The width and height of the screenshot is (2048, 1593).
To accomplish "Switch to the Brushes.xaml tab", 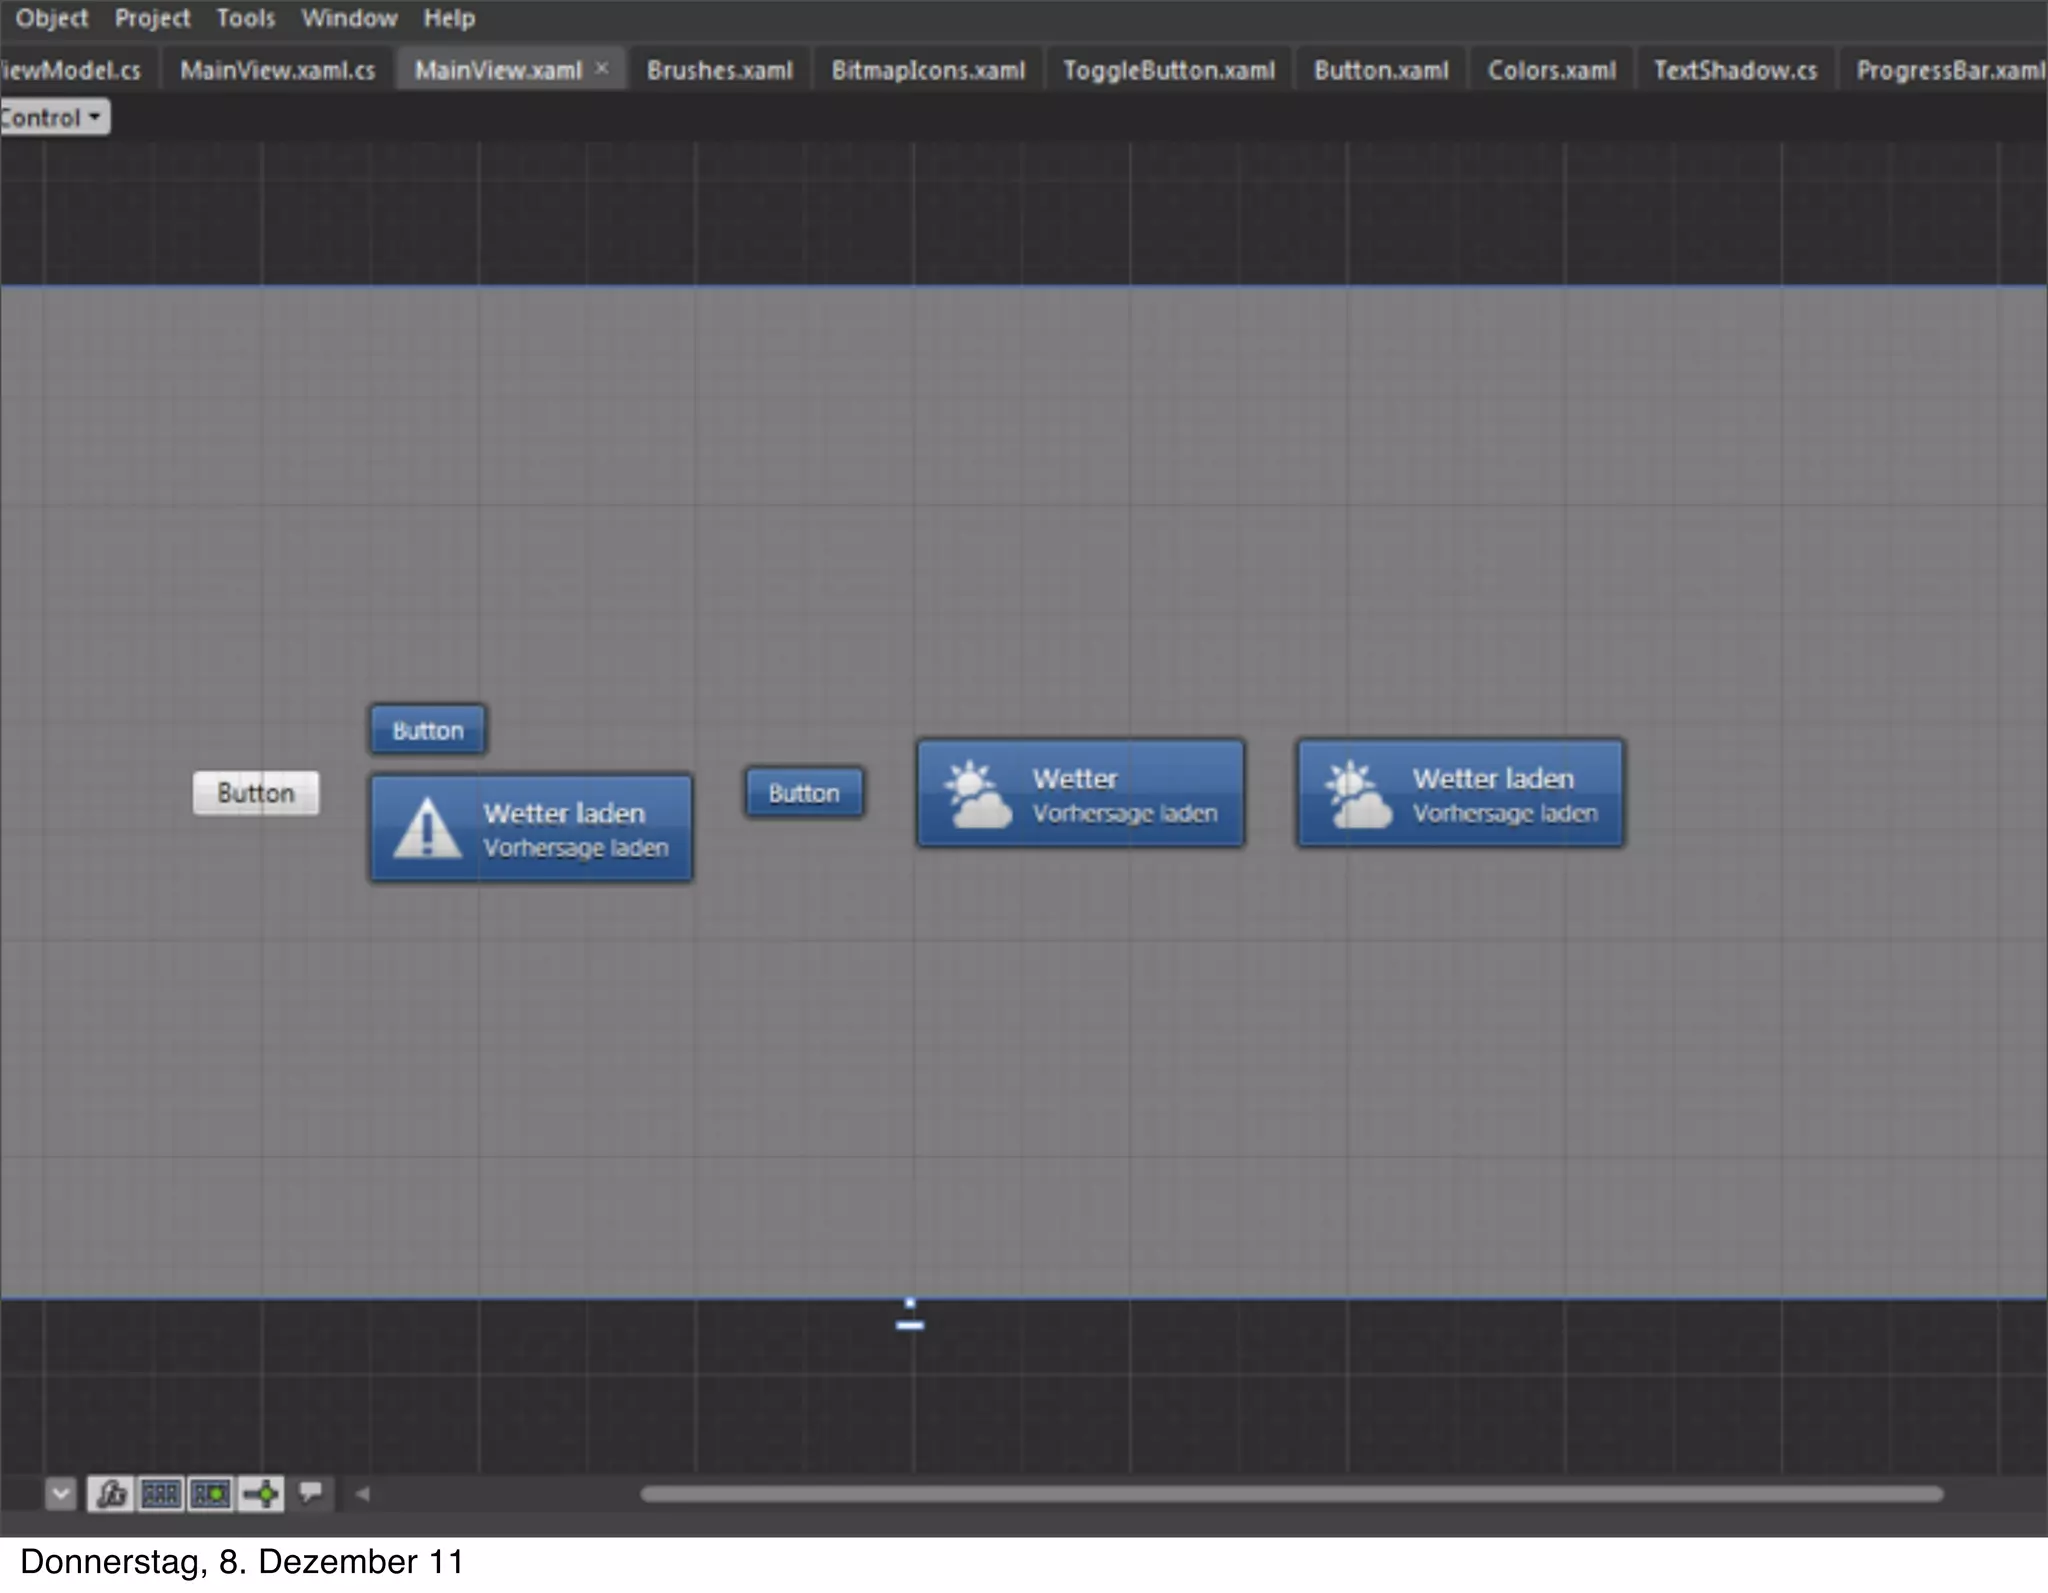I will (719, 70).
